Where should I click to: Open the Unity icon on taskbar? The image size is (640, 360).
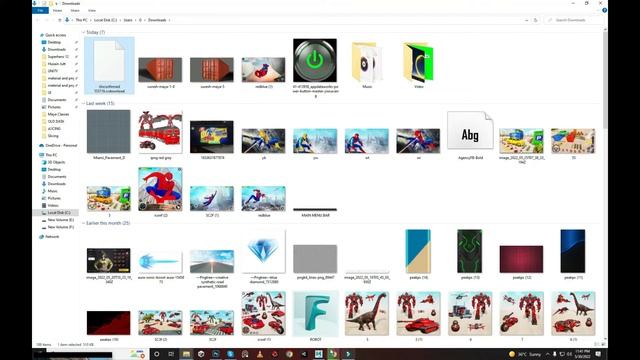[201, 354]
